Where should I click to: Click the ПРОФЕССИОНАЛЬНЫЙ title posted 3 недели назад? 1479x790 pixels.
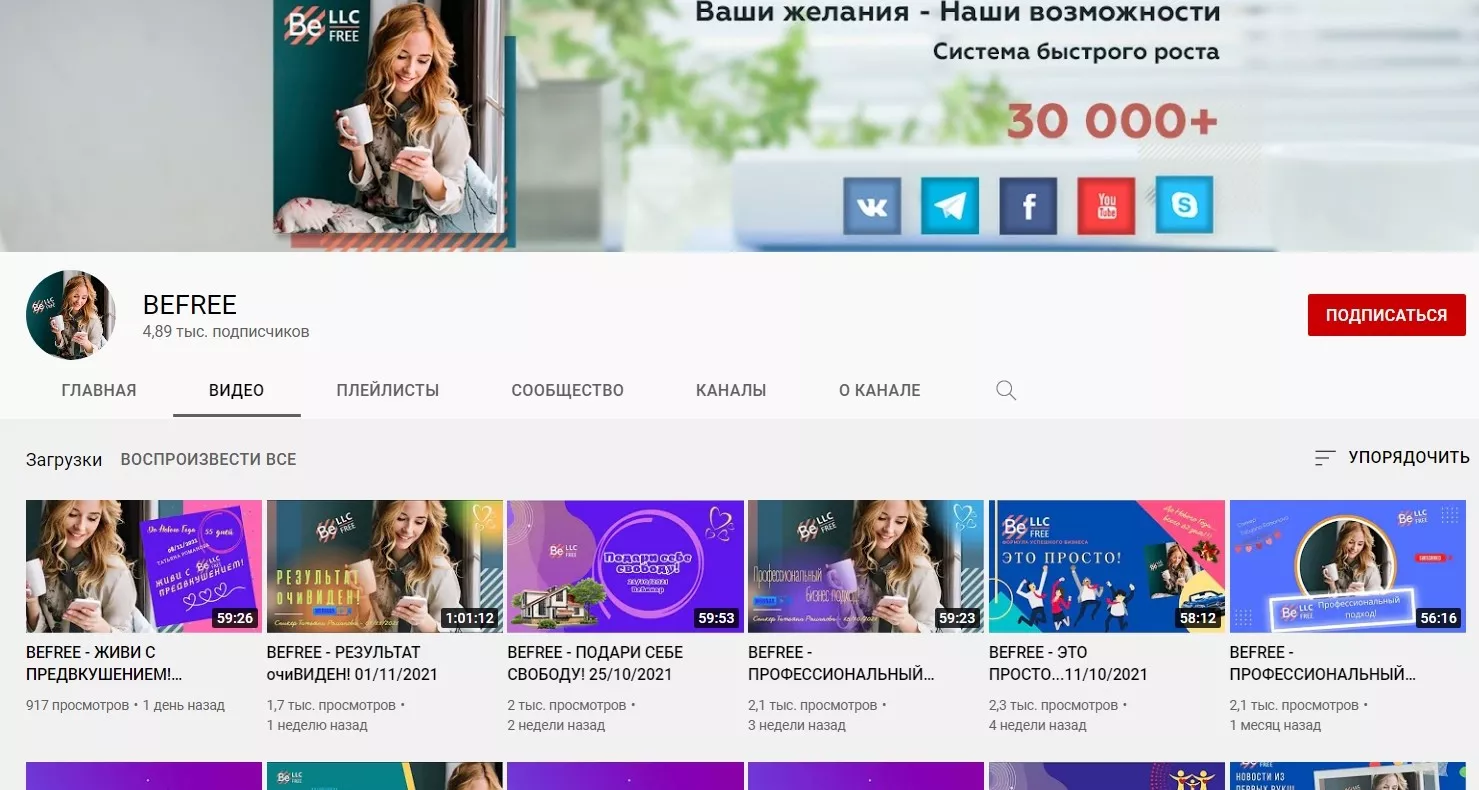point(841,663)
